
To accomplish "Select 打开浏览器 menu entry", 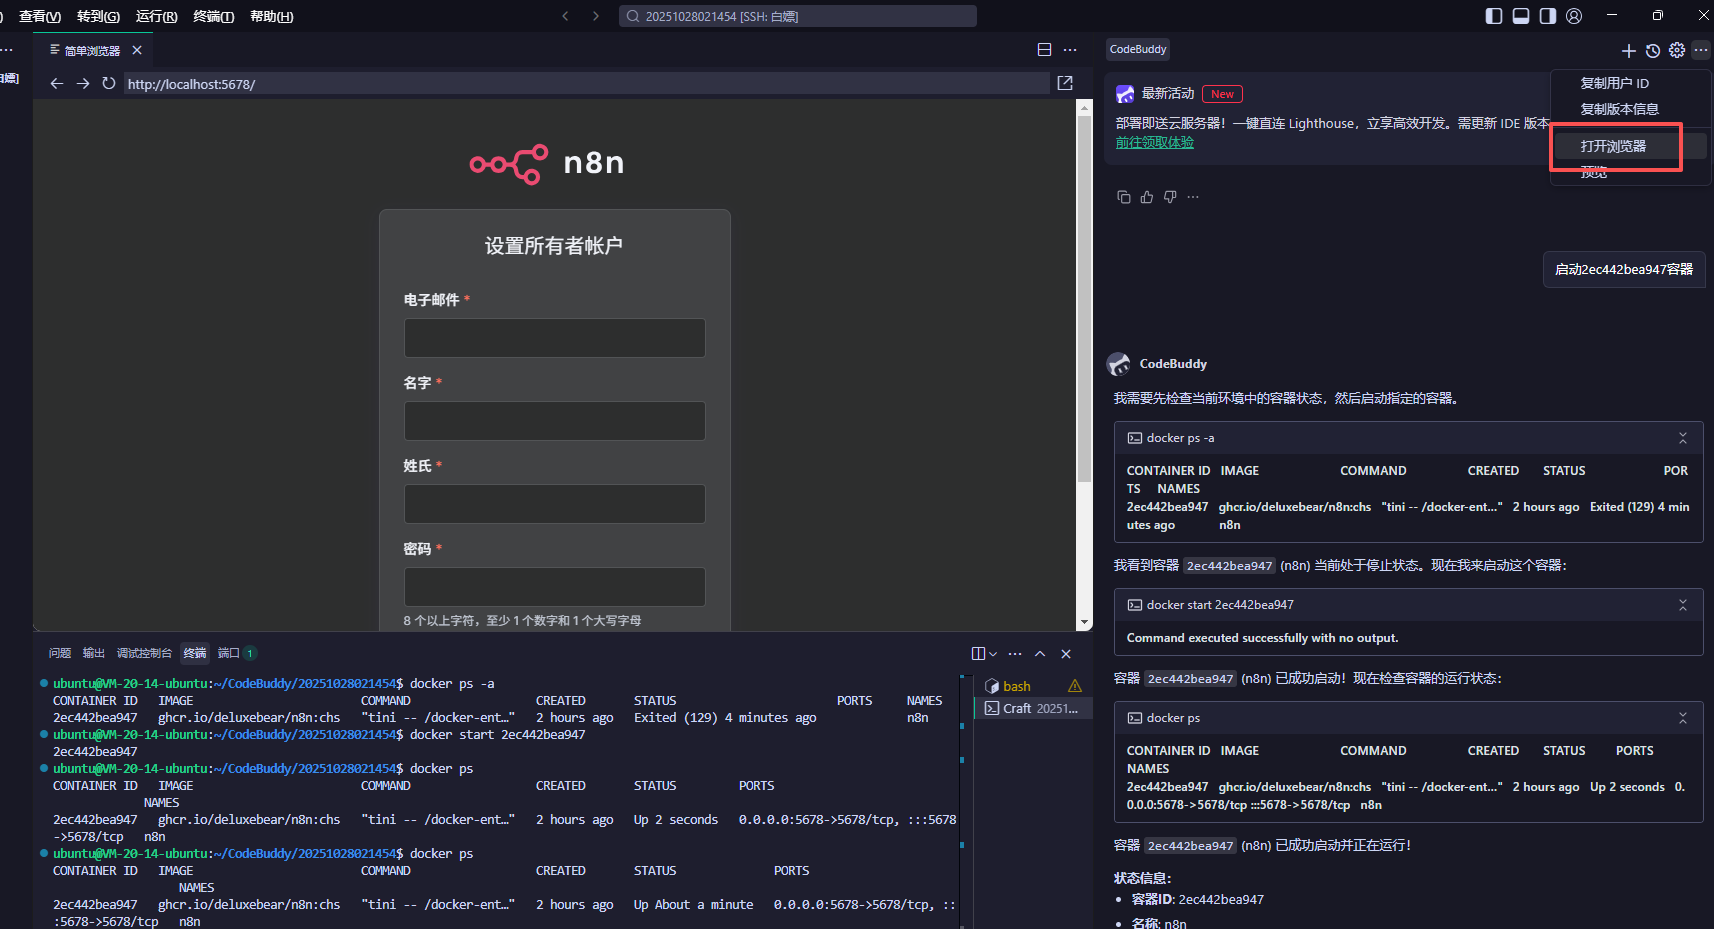I will (x=1629, y=146).
